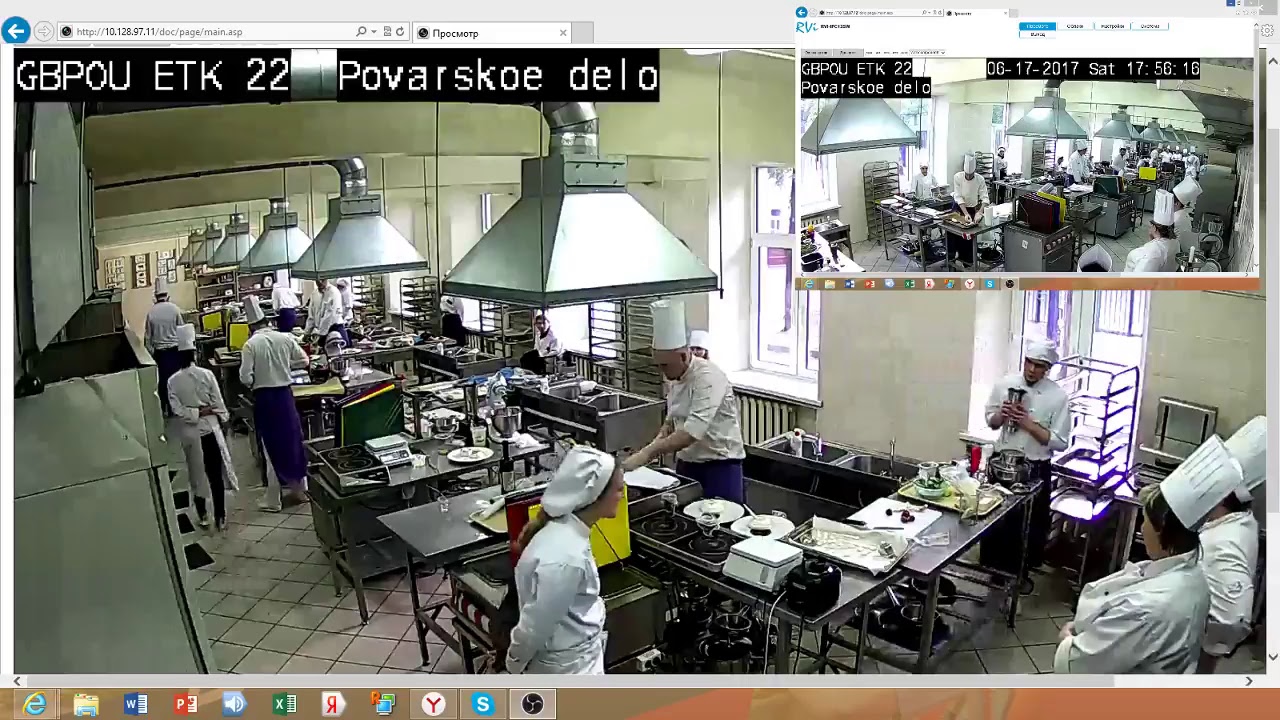The image size is (1280, 720).
Task: Launch Skype from the taskbar
Action: [x=482, y=705]
